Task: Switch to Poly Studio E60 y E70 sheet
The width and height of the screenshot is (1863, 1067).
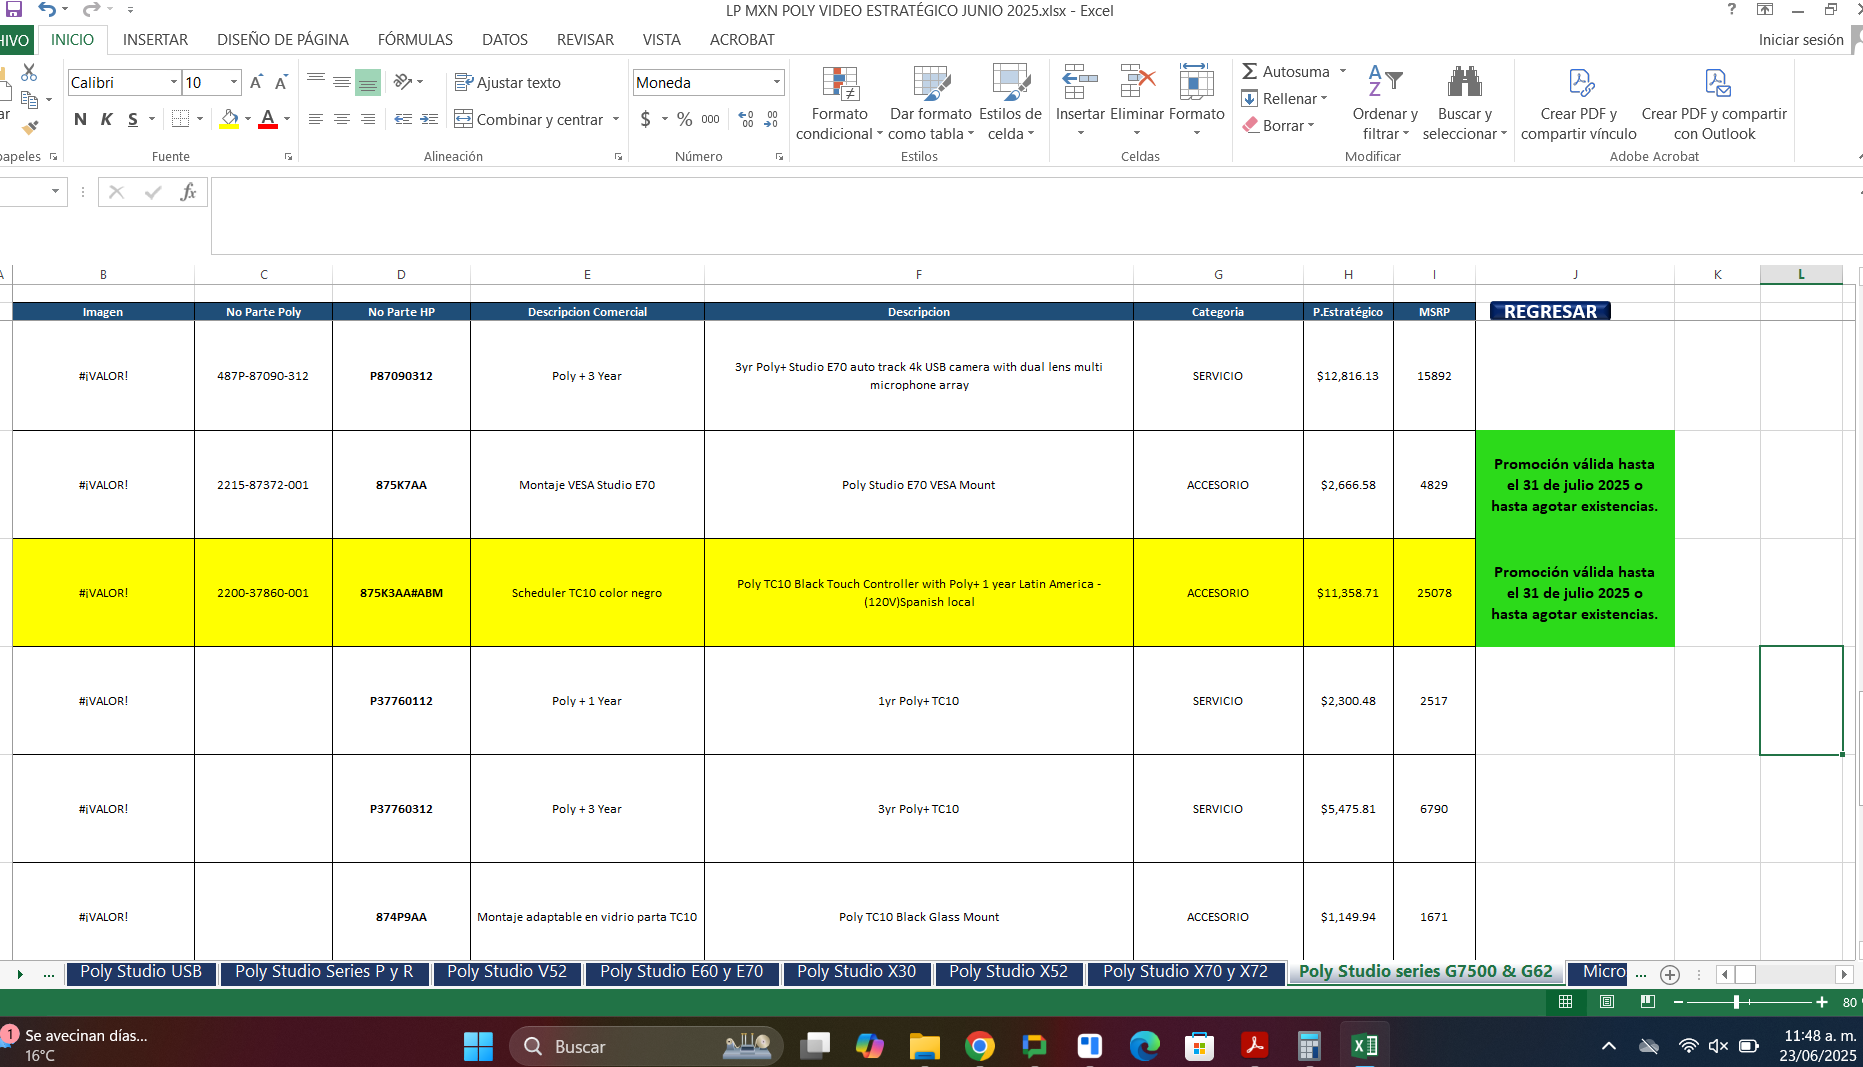Action: pos(681,972)
